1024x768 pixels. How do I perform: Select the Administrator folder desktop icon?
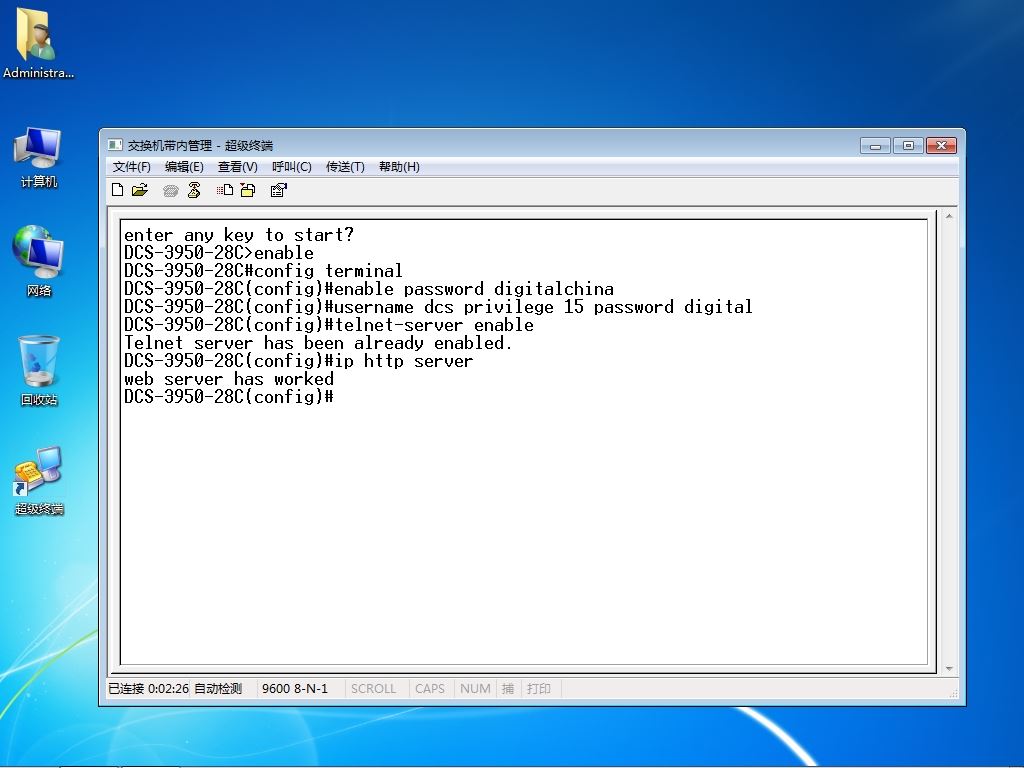pos(38,43)
